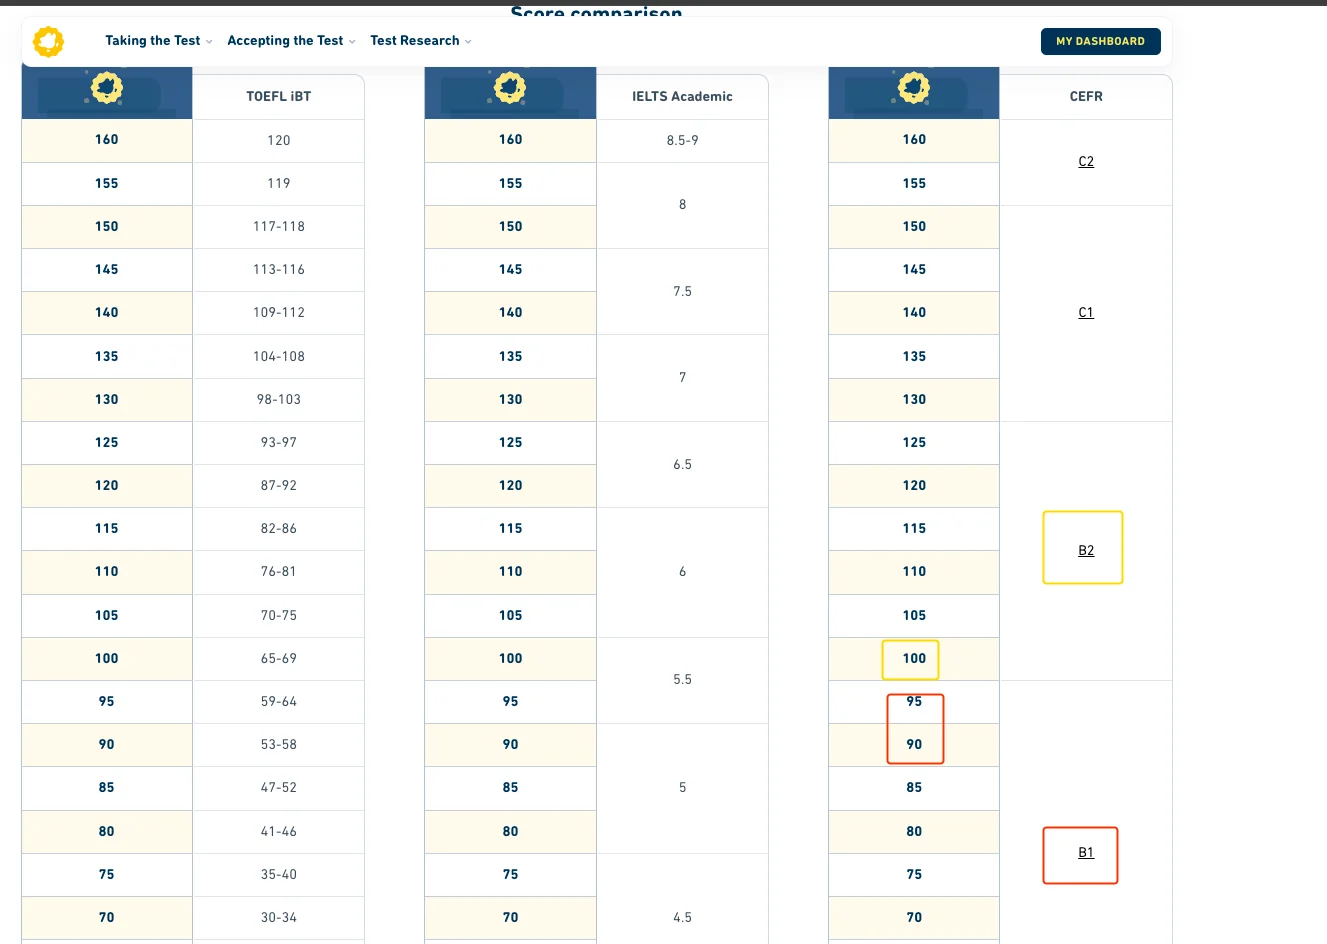Expand the Test Research menu

pos(420,41)
